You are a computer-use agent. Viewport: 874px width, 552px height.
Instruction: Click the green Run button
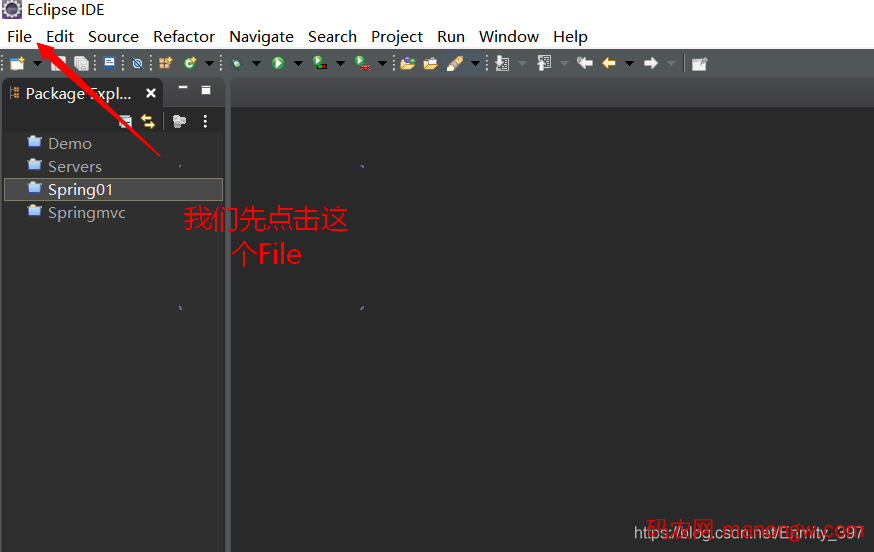(x=278, y=64)
